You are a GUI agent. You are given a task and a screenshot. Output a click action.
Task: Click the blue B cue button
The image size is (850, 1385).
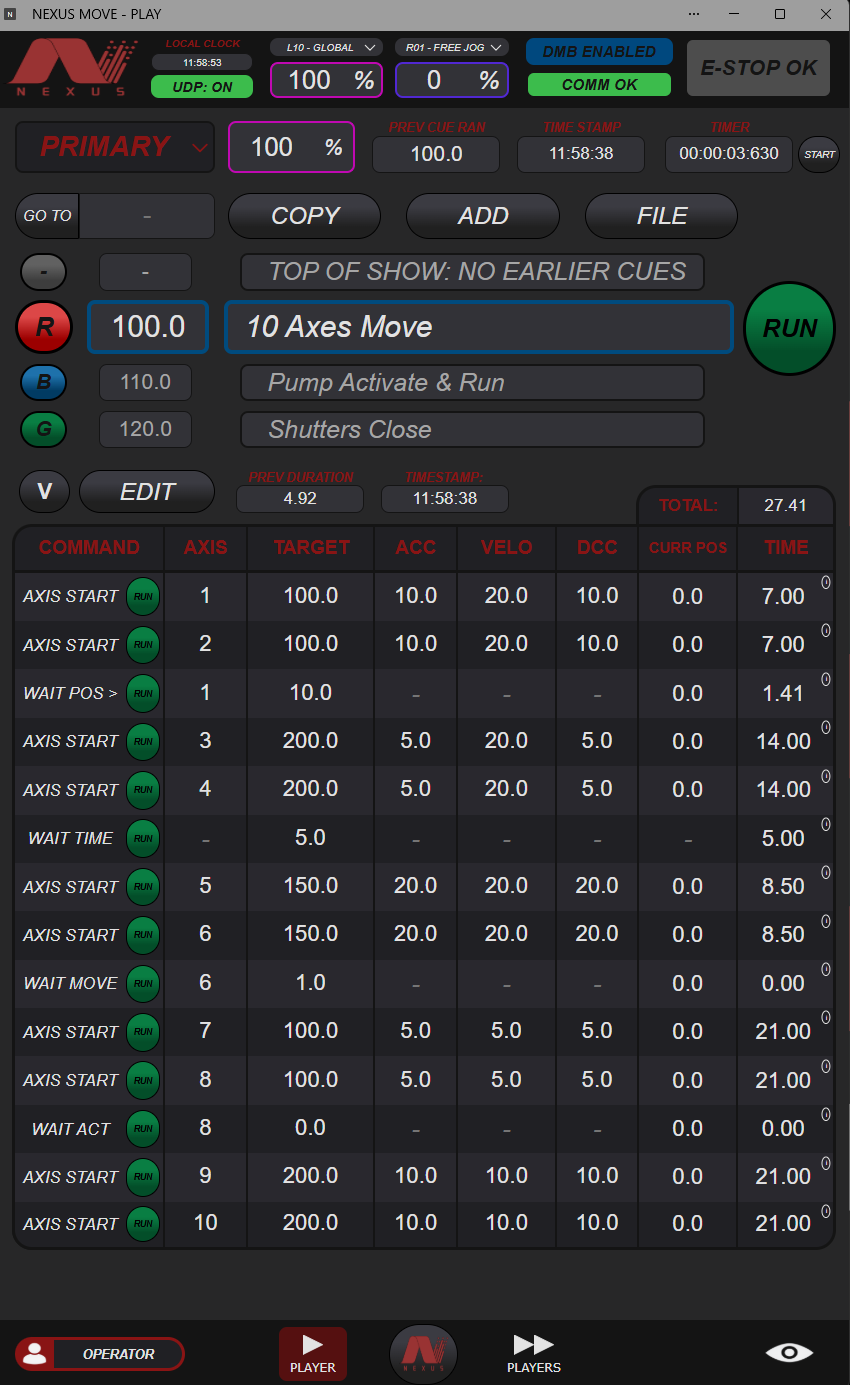click(x=44, y=382)
